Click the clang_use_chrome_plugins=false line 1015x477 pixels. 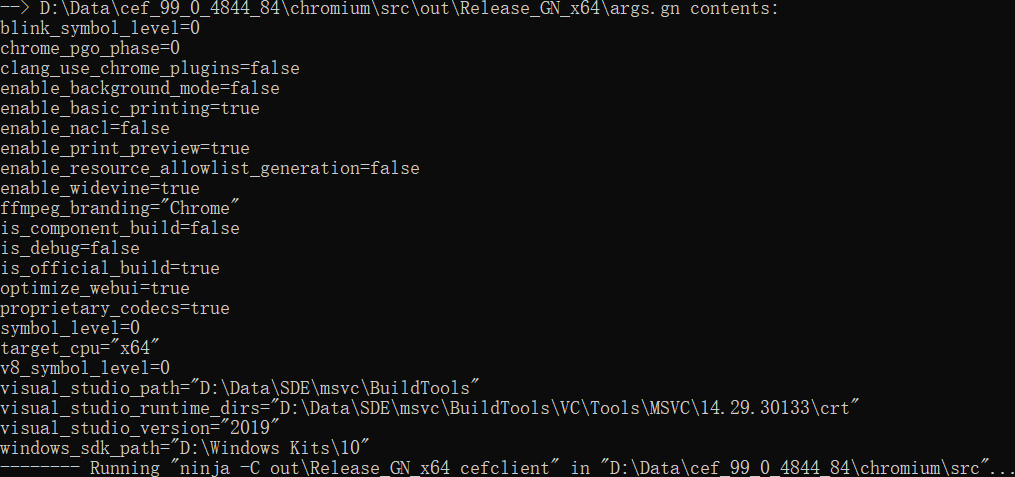coord(150,68)
